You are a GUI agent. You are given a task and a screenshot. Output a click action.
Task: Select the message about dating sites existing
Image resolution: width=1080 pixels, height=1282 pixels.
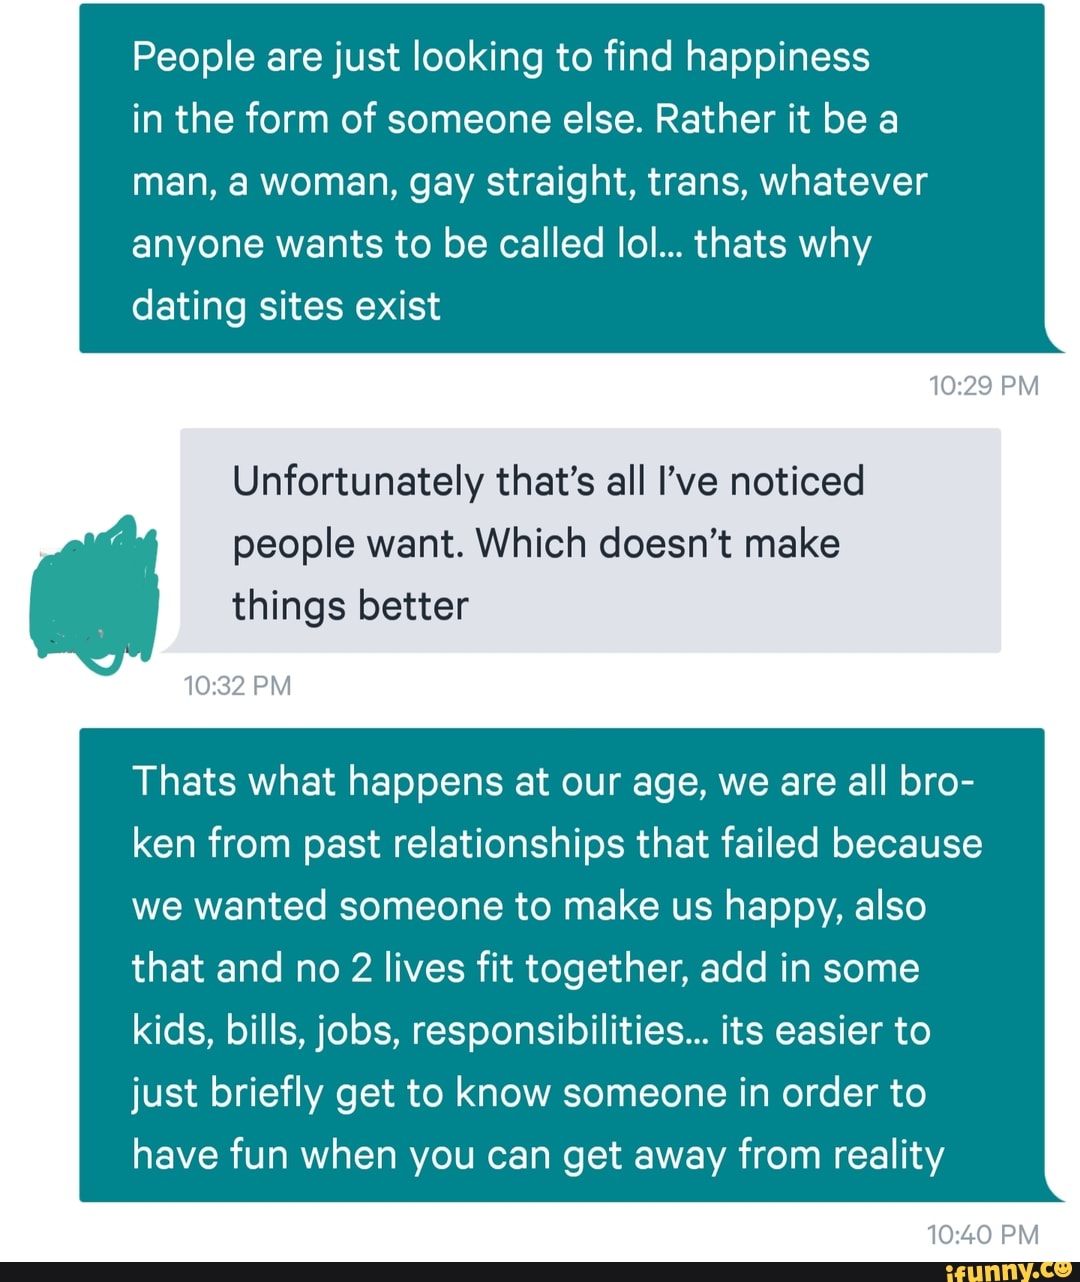click(x=561, y=178)
